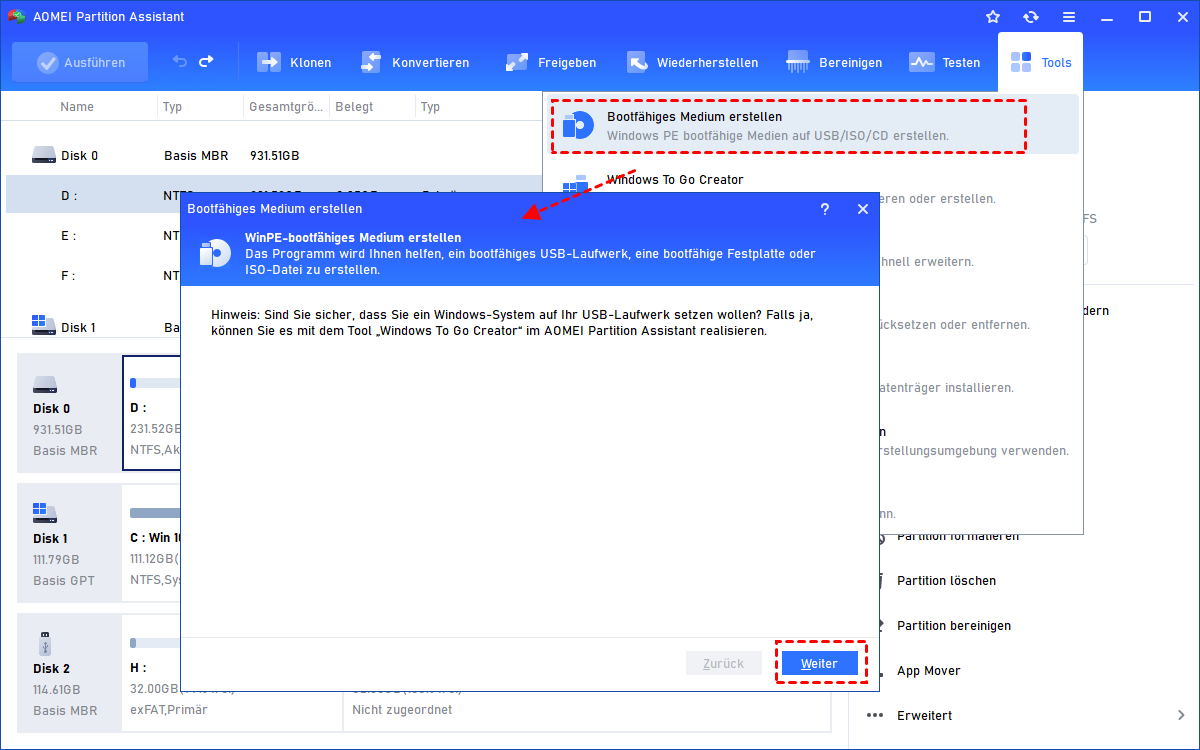Click the redo arrow icon
The width and height of the screenshot is (1200, 750).
point(207,62)
